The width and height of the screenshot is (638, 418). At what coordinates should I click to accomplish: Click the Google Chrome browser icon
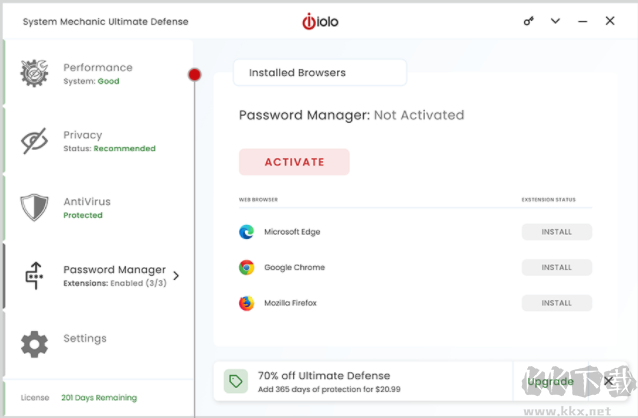246,267
